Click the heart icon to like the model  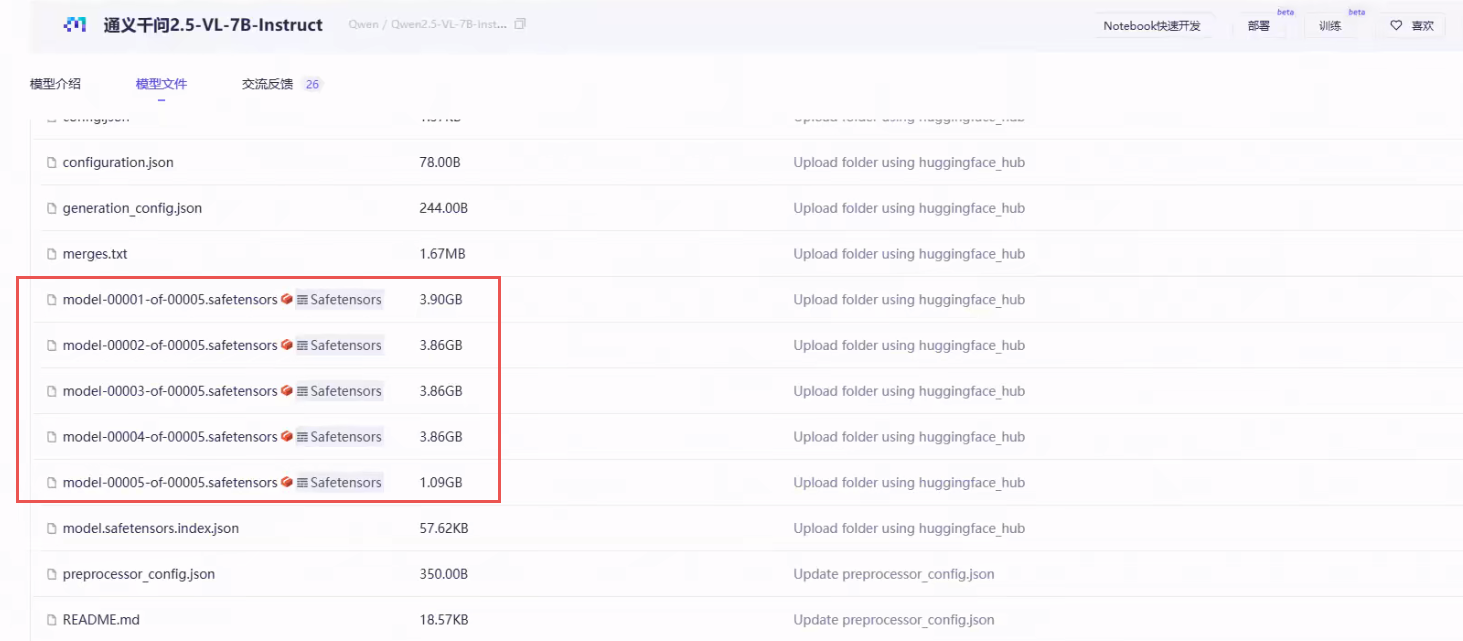1396,26
